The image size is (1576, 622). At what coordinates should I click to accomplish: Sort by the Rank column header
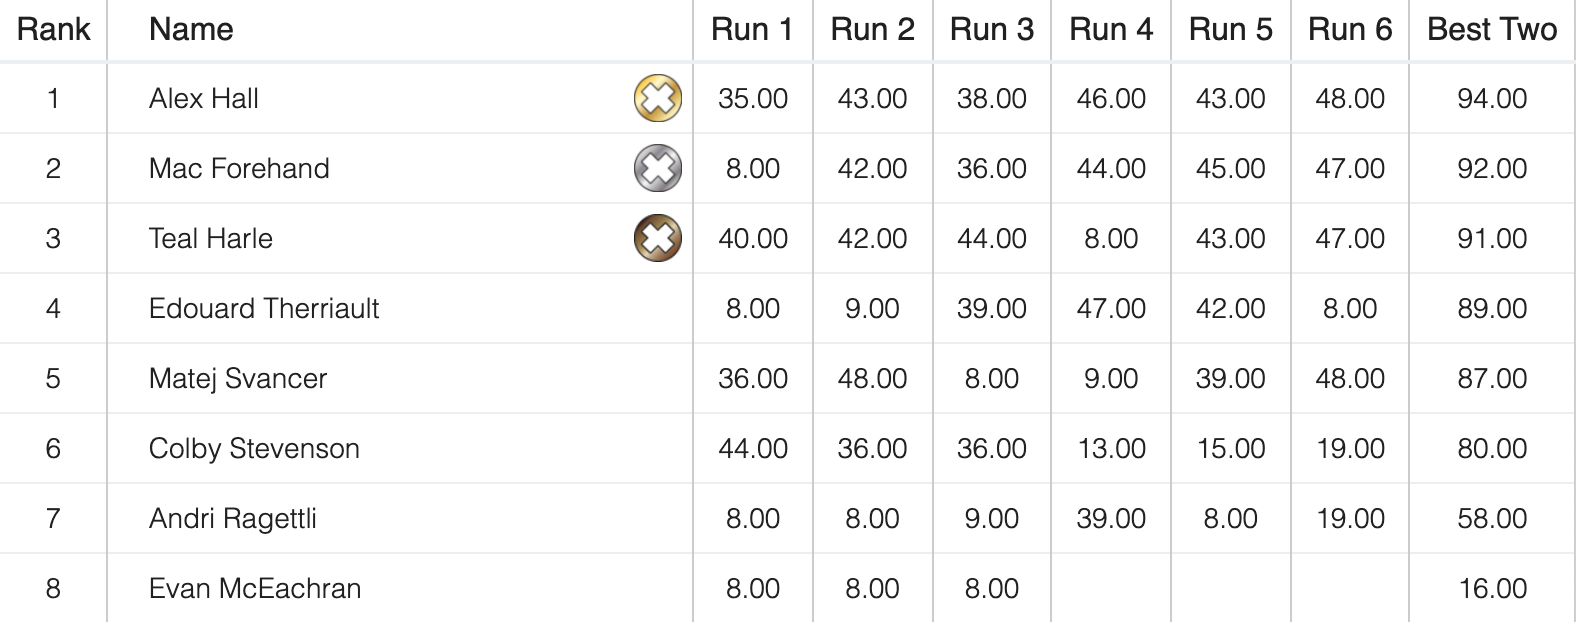pos(53,30)
